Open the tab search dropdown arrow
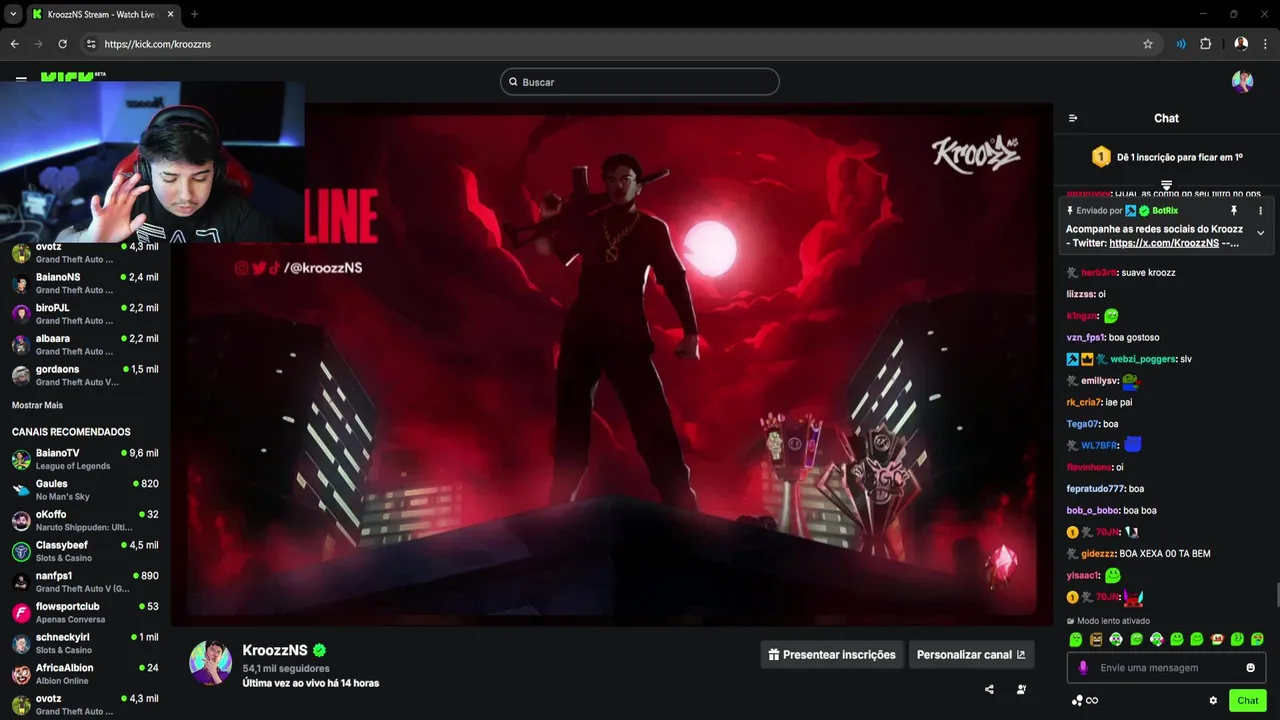Image resolution: width=1280 pixels, height=720 pixels. tap(13, 14)
